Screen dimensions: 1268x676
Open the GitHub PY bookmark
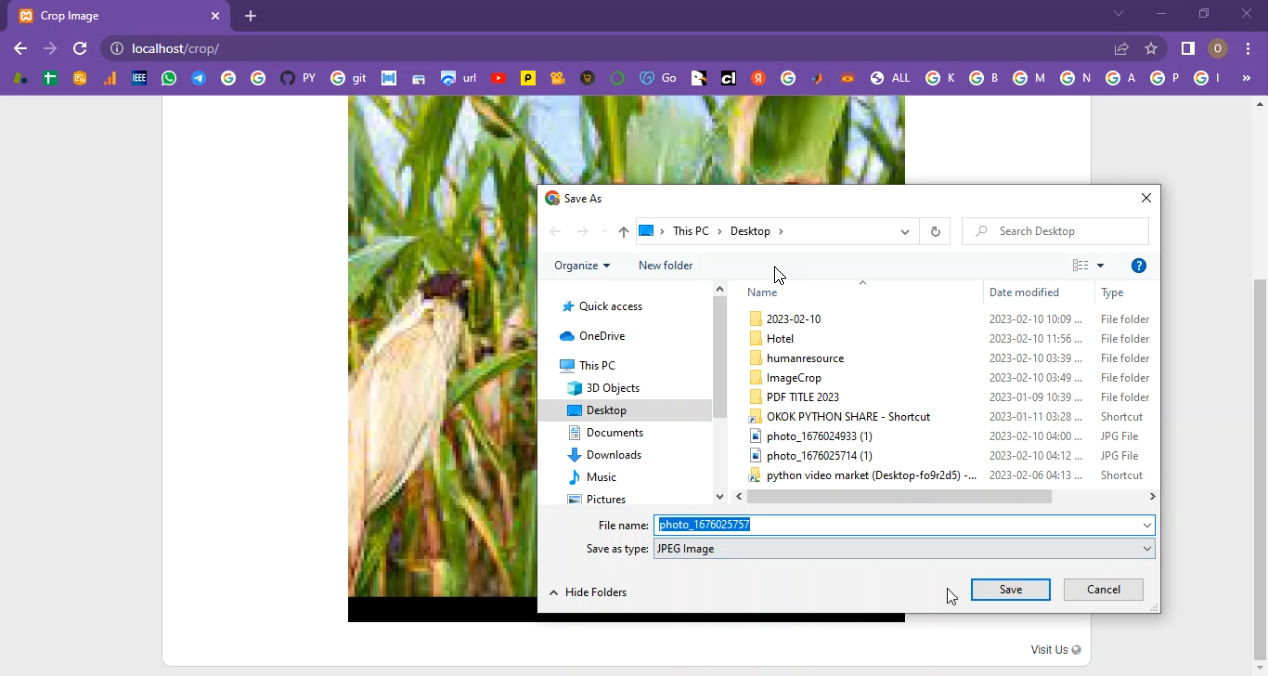click(x=298, y=78)
